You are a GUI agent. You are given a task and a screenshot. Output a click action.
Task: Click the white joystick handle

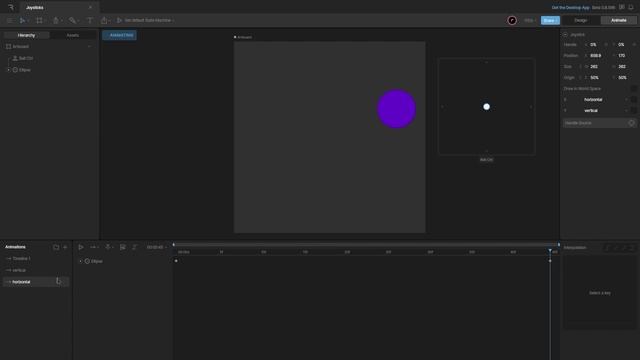(x=486, y=107)
